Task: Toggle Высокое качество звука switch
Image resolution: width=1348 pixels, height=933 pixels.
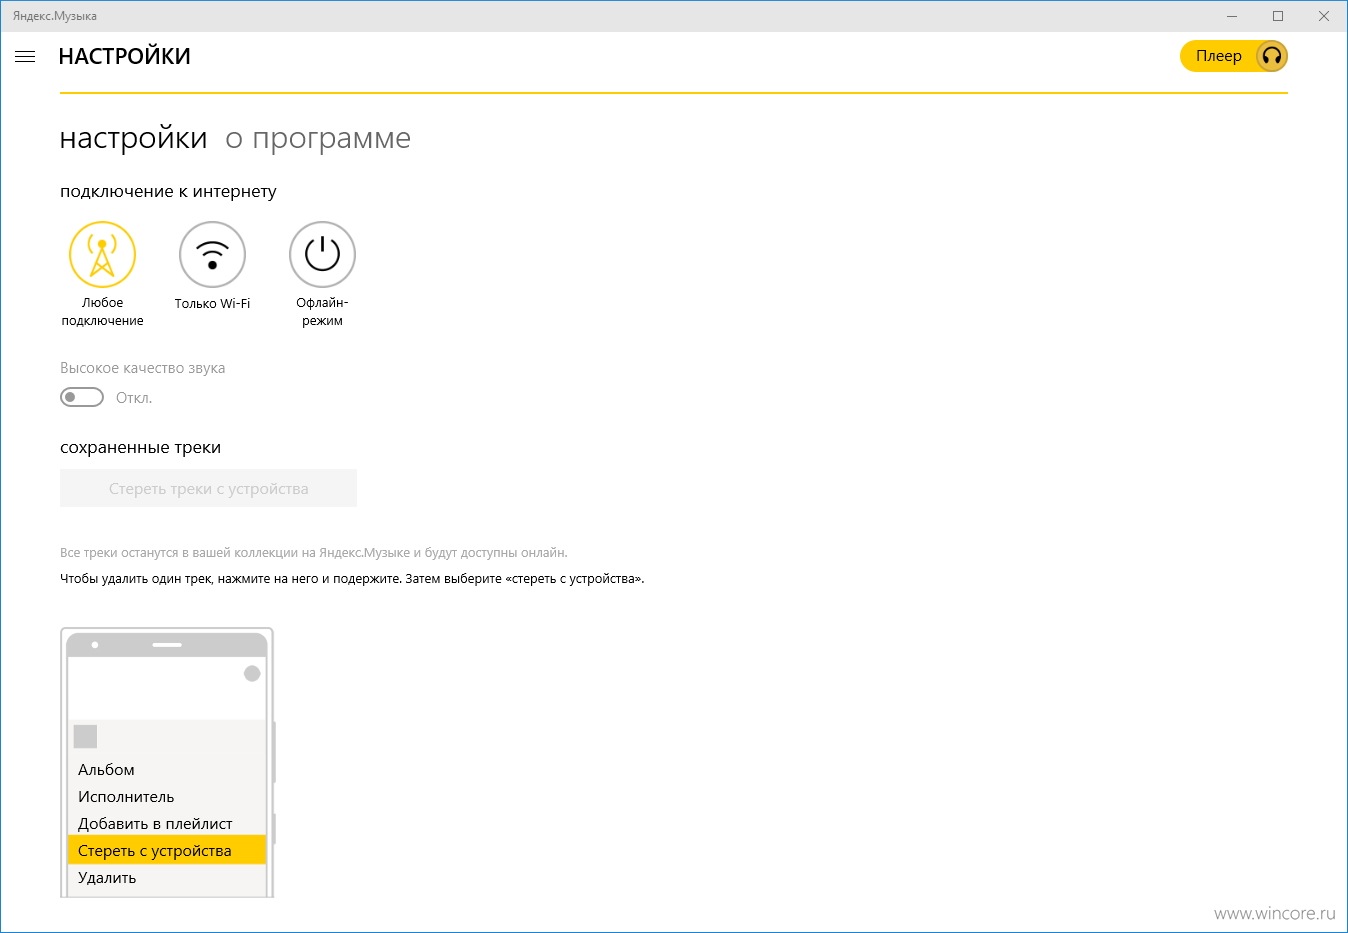Action: pyautogui.click(x=82, y=398)
